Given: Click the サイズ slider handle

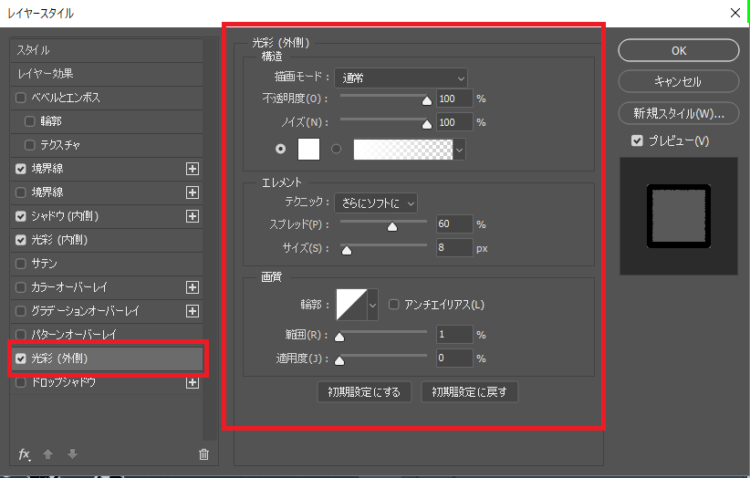Looking at the screenshot, I should point(346,250).
